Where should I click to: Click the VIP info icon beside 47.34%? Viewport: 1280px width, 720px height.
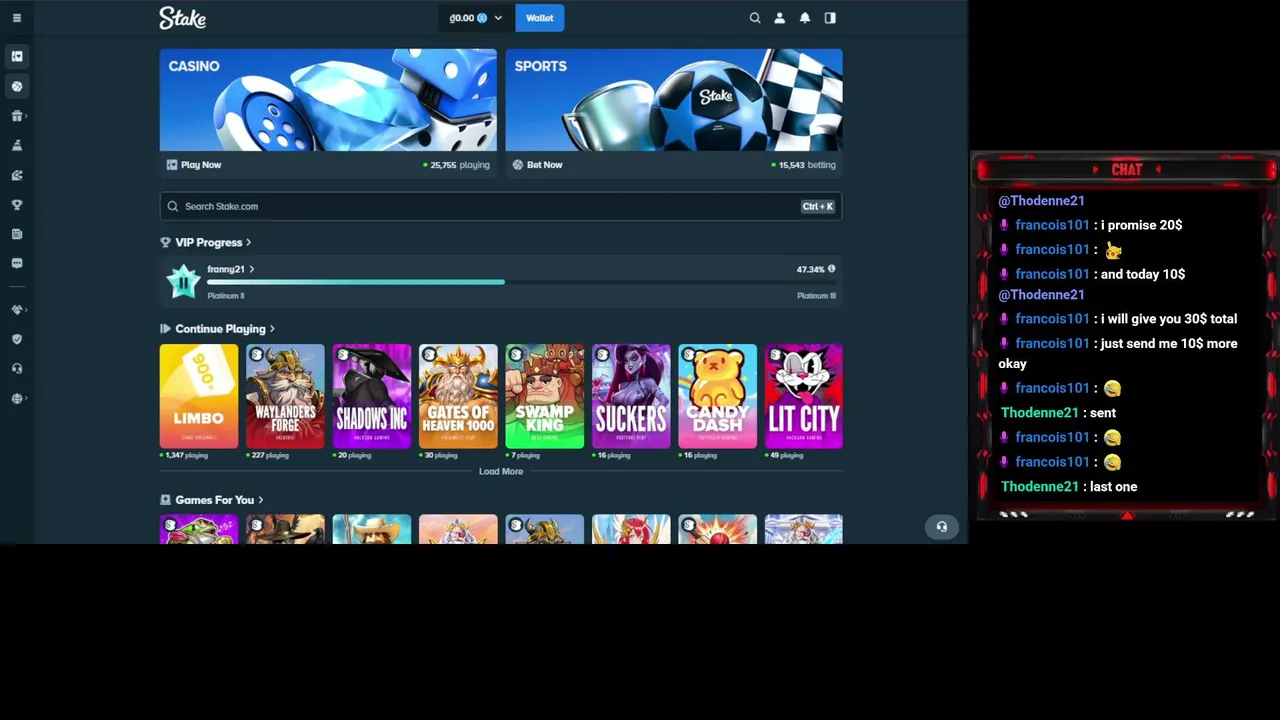point(831,269)
